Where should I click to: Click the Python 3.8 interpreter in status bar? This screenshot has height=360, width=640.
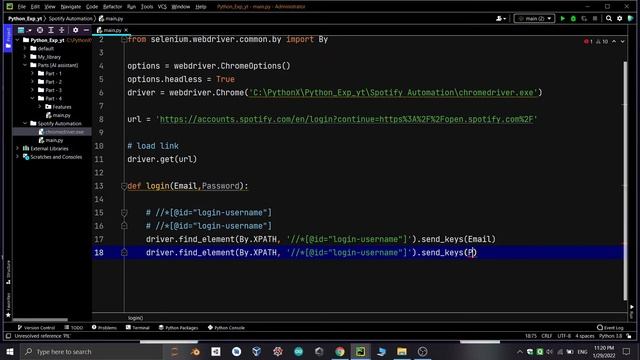(610, 336)
